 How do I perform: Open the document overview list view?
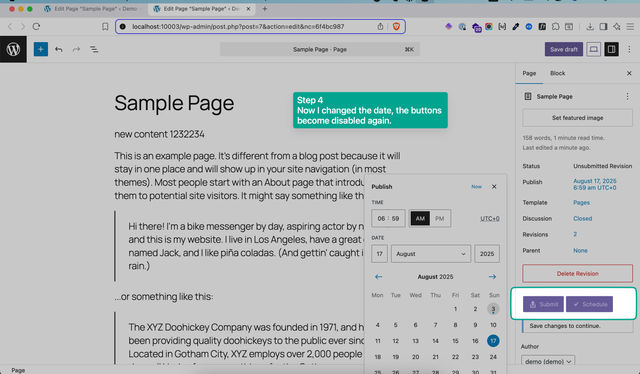click(x=94, y=49)
